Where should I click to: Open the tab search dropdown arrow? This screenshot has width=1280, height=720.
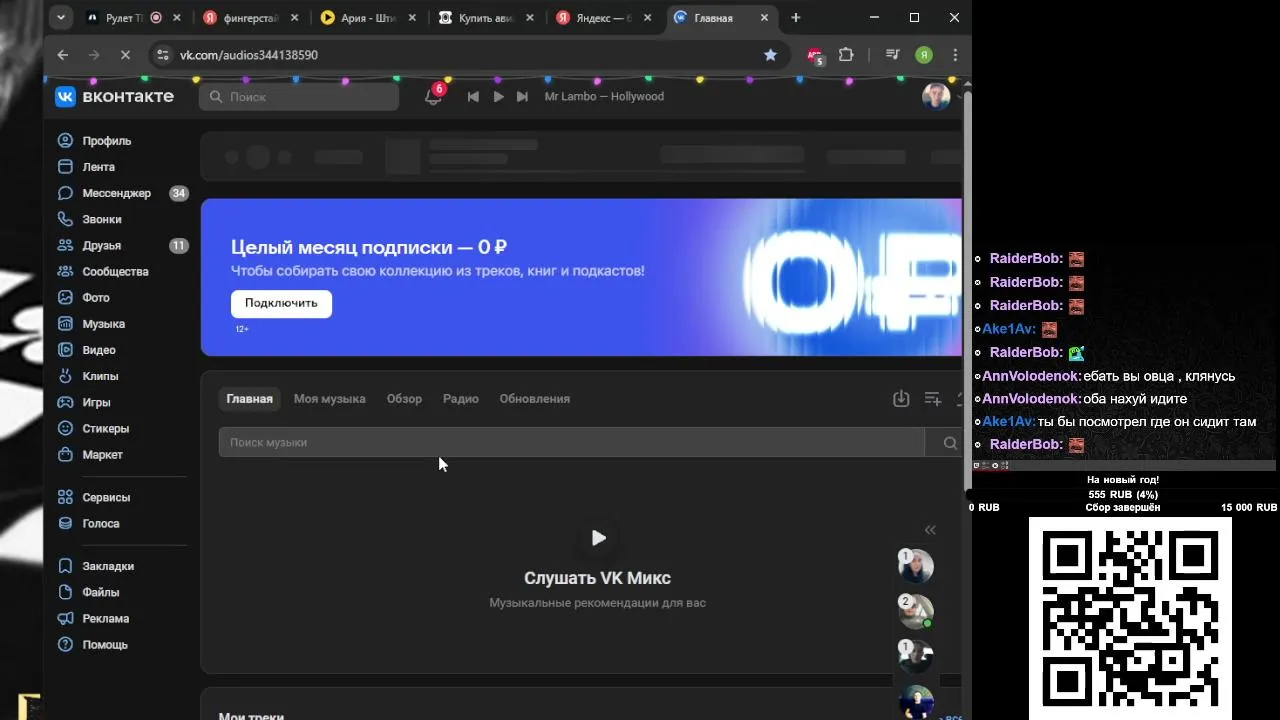pos(61,18)
